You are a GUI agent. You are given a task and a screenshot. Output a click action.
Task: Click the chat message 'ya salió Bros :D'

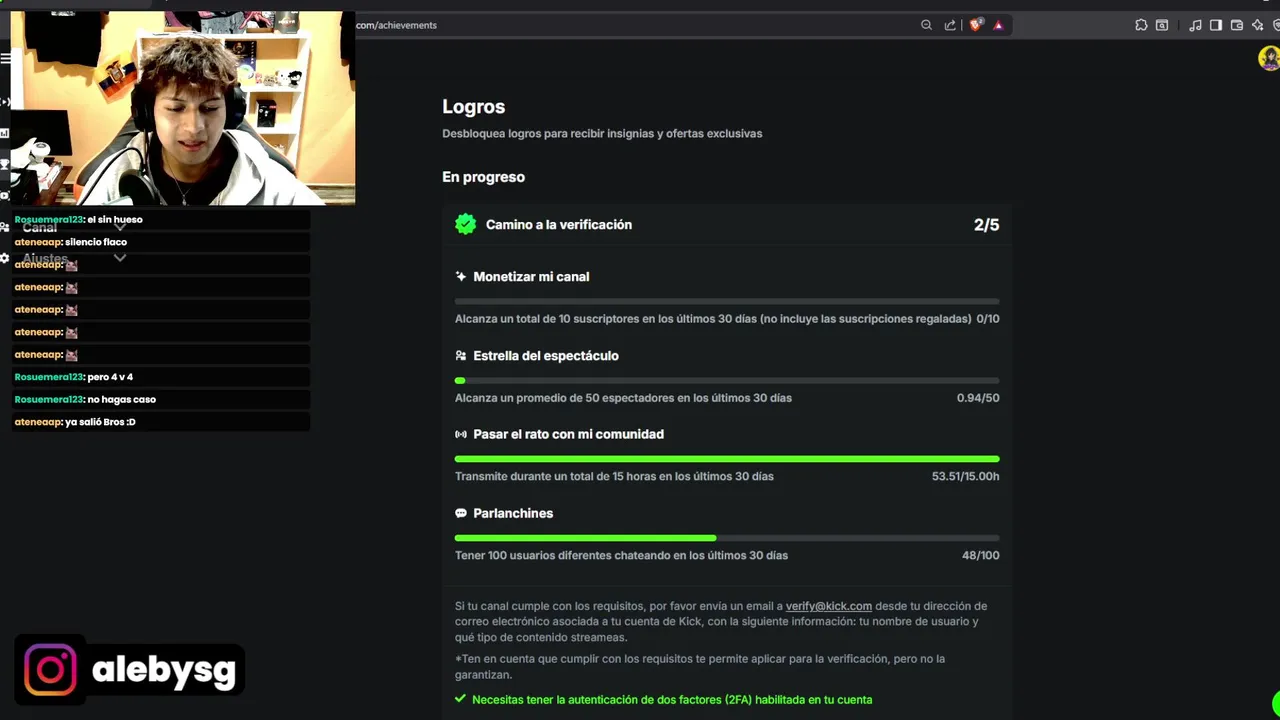(x=100, y=422)
